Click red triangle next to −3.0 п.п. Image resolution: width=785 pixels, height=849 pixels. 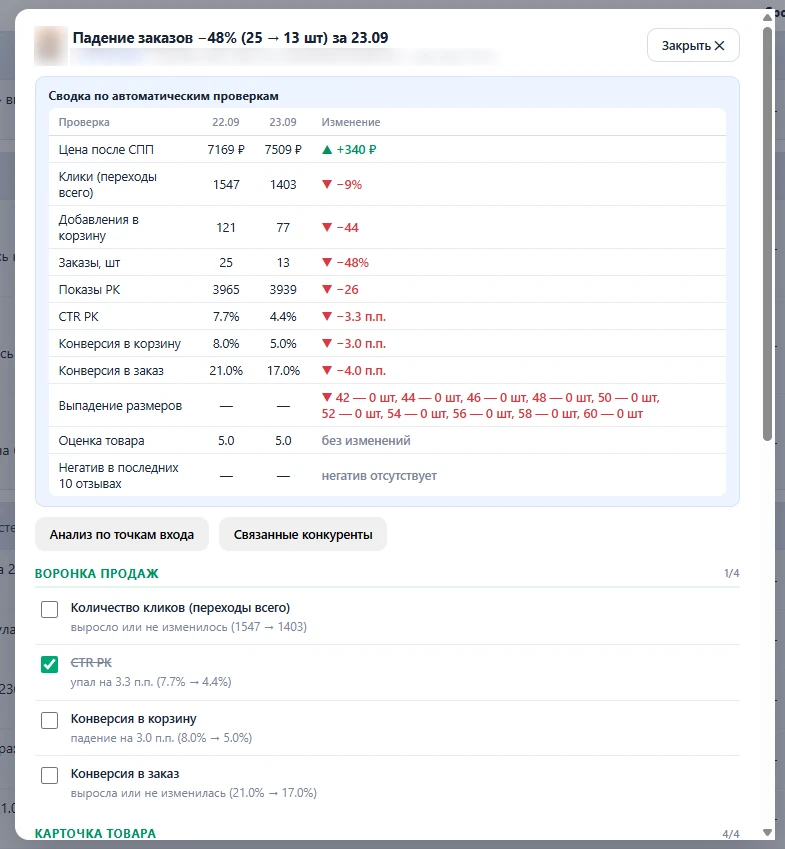pos(326,343)
